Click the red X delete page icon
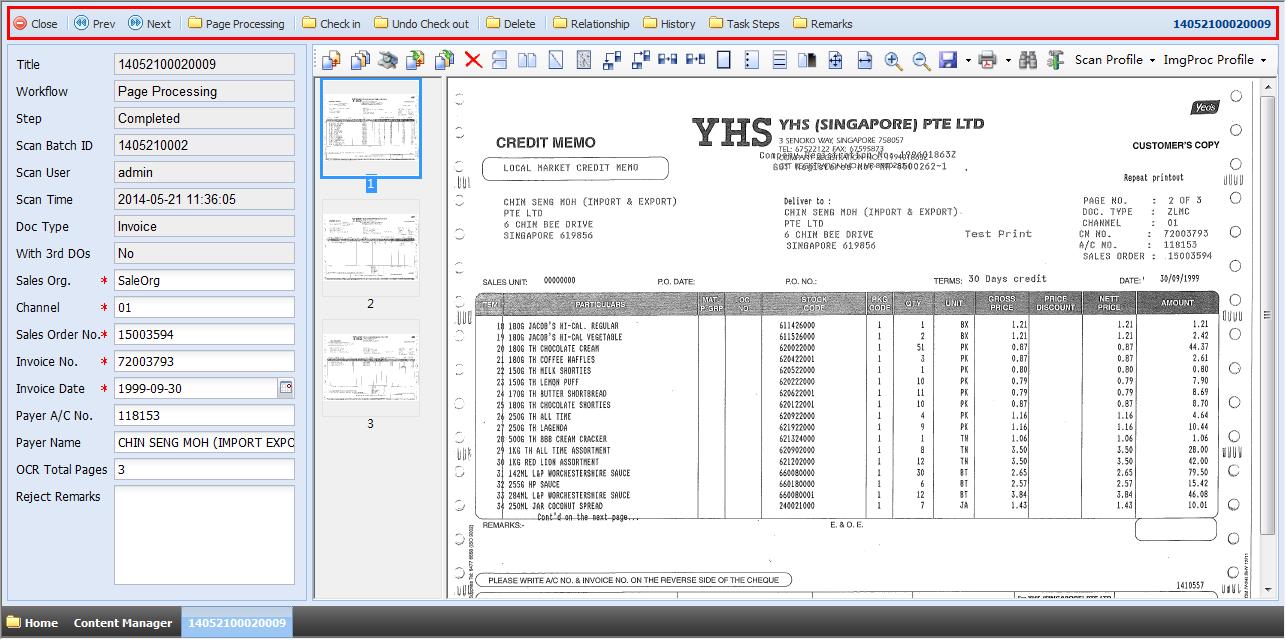Image resolution: width=1286 pixels, height=640 pixels. coord(472,60)
